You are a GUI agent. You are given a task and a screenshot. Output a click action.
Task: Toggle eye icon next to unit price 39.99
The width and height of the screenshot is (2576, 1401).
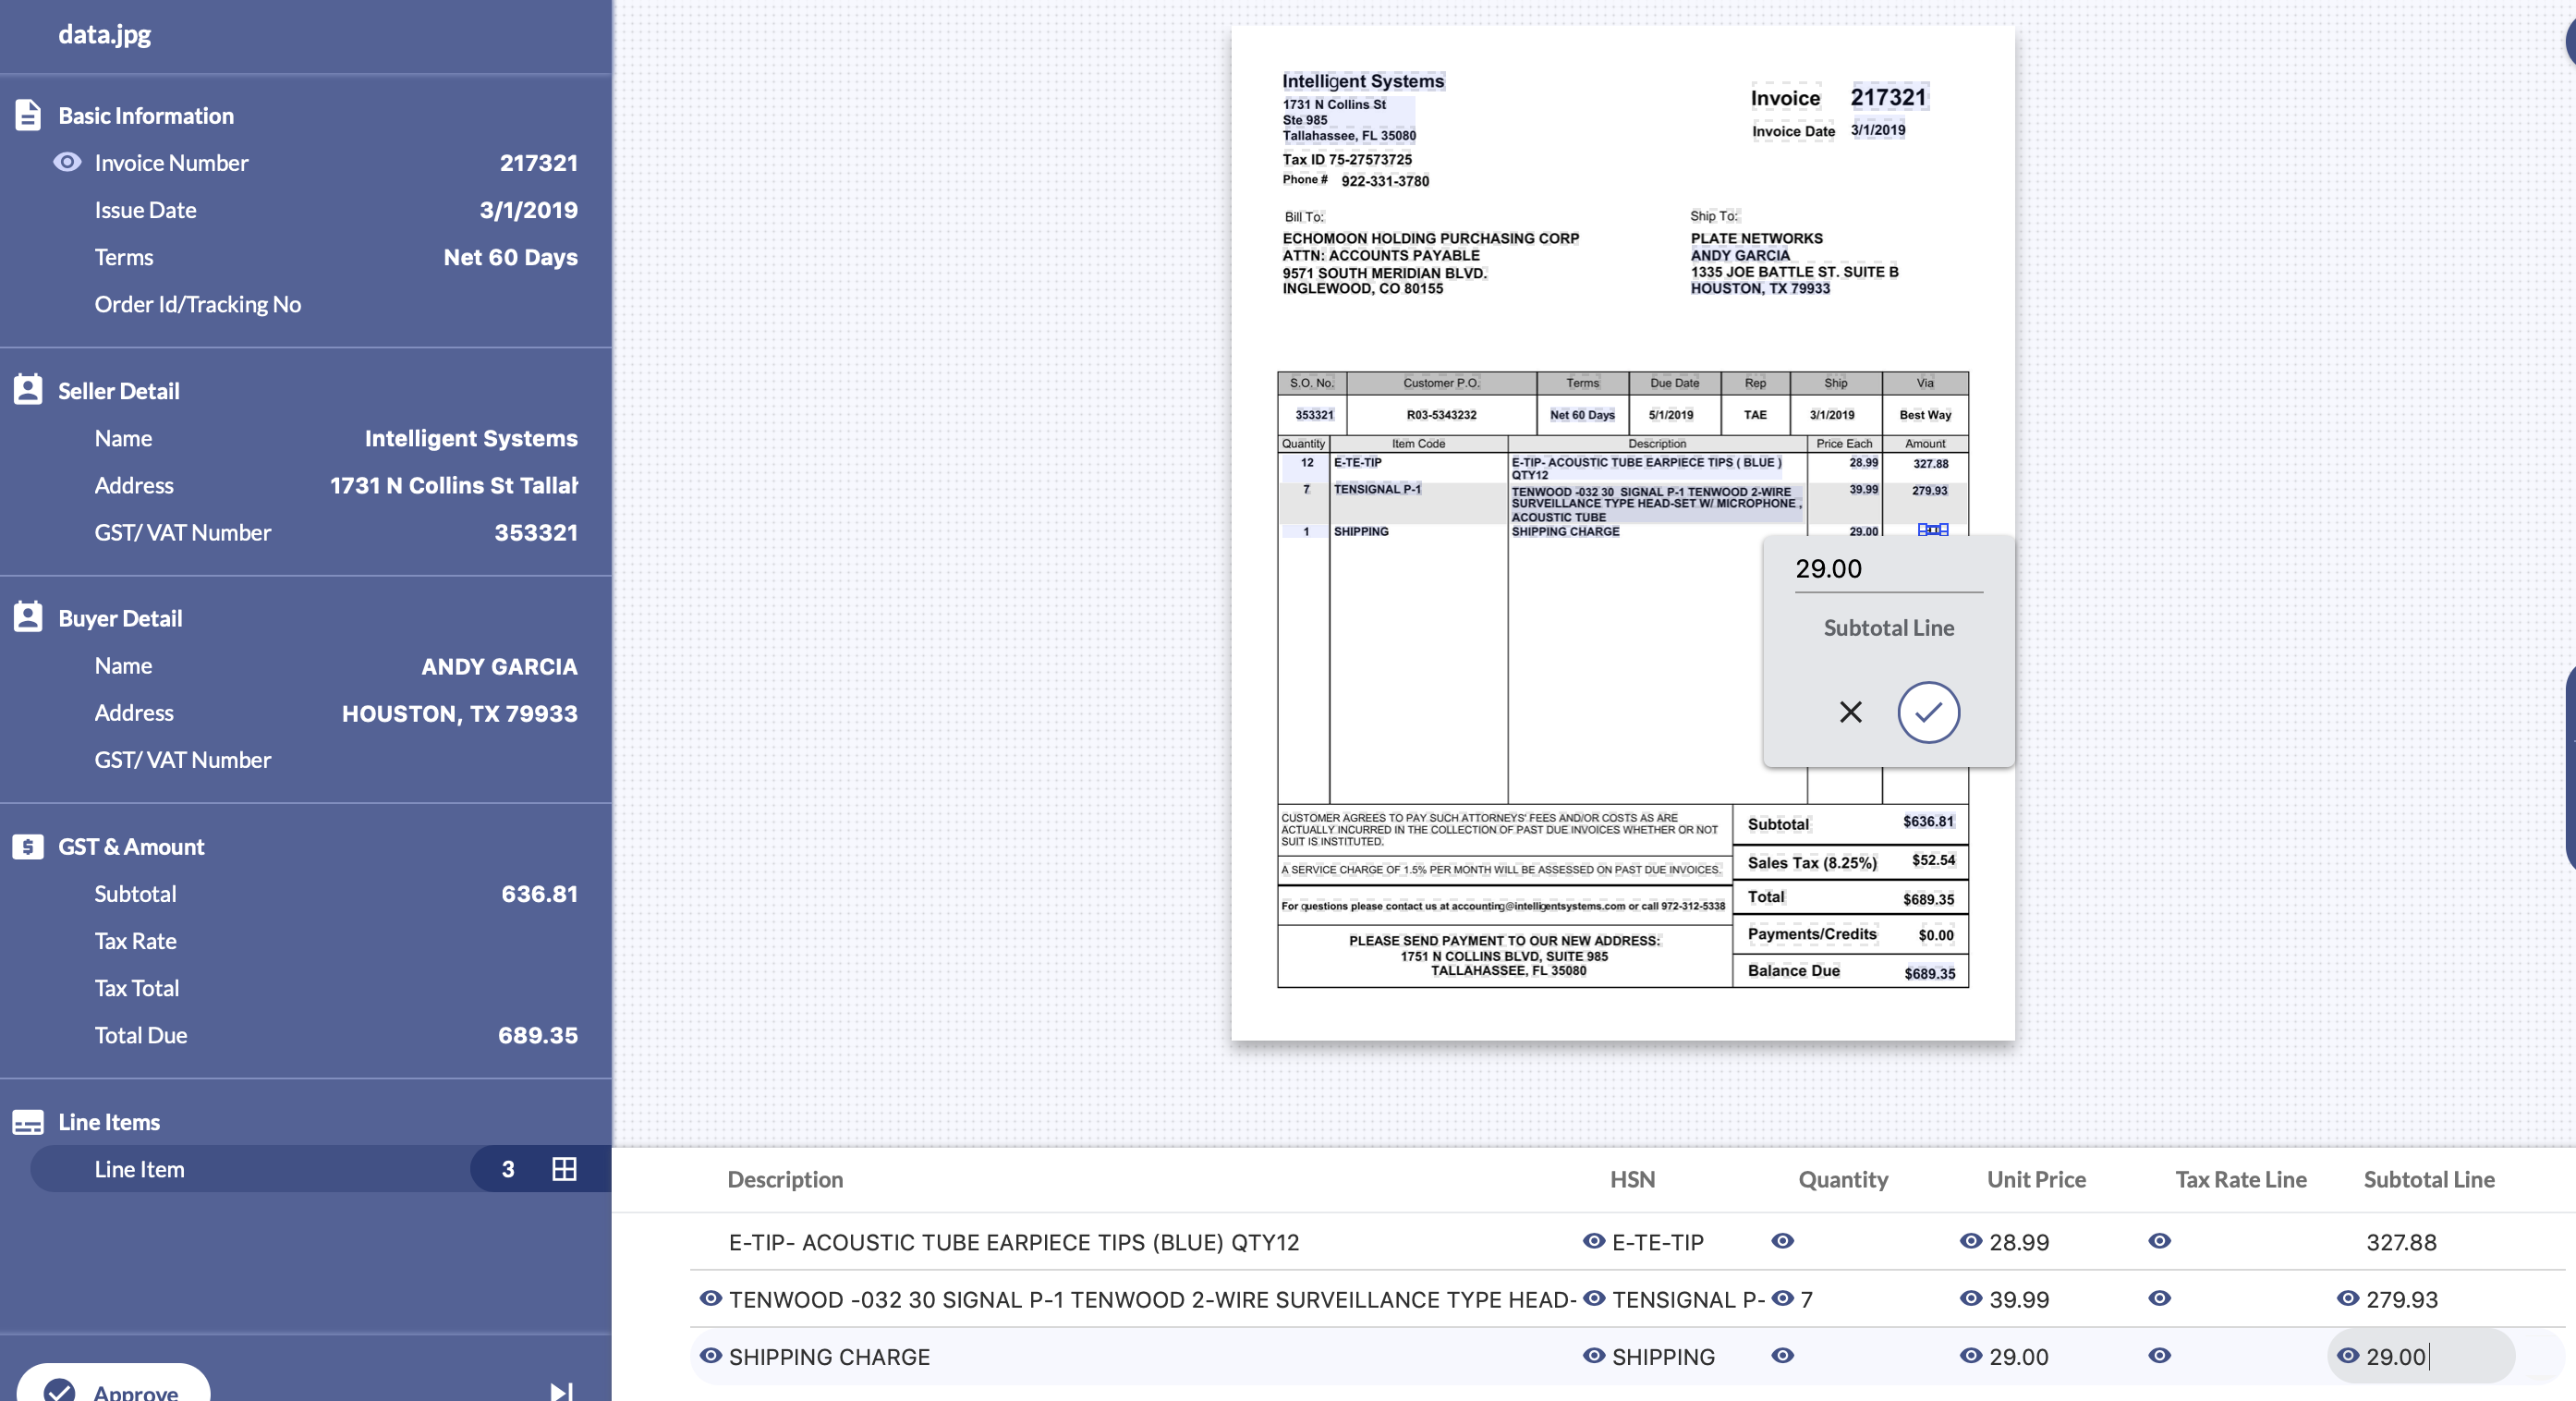pos(1971,1298)
